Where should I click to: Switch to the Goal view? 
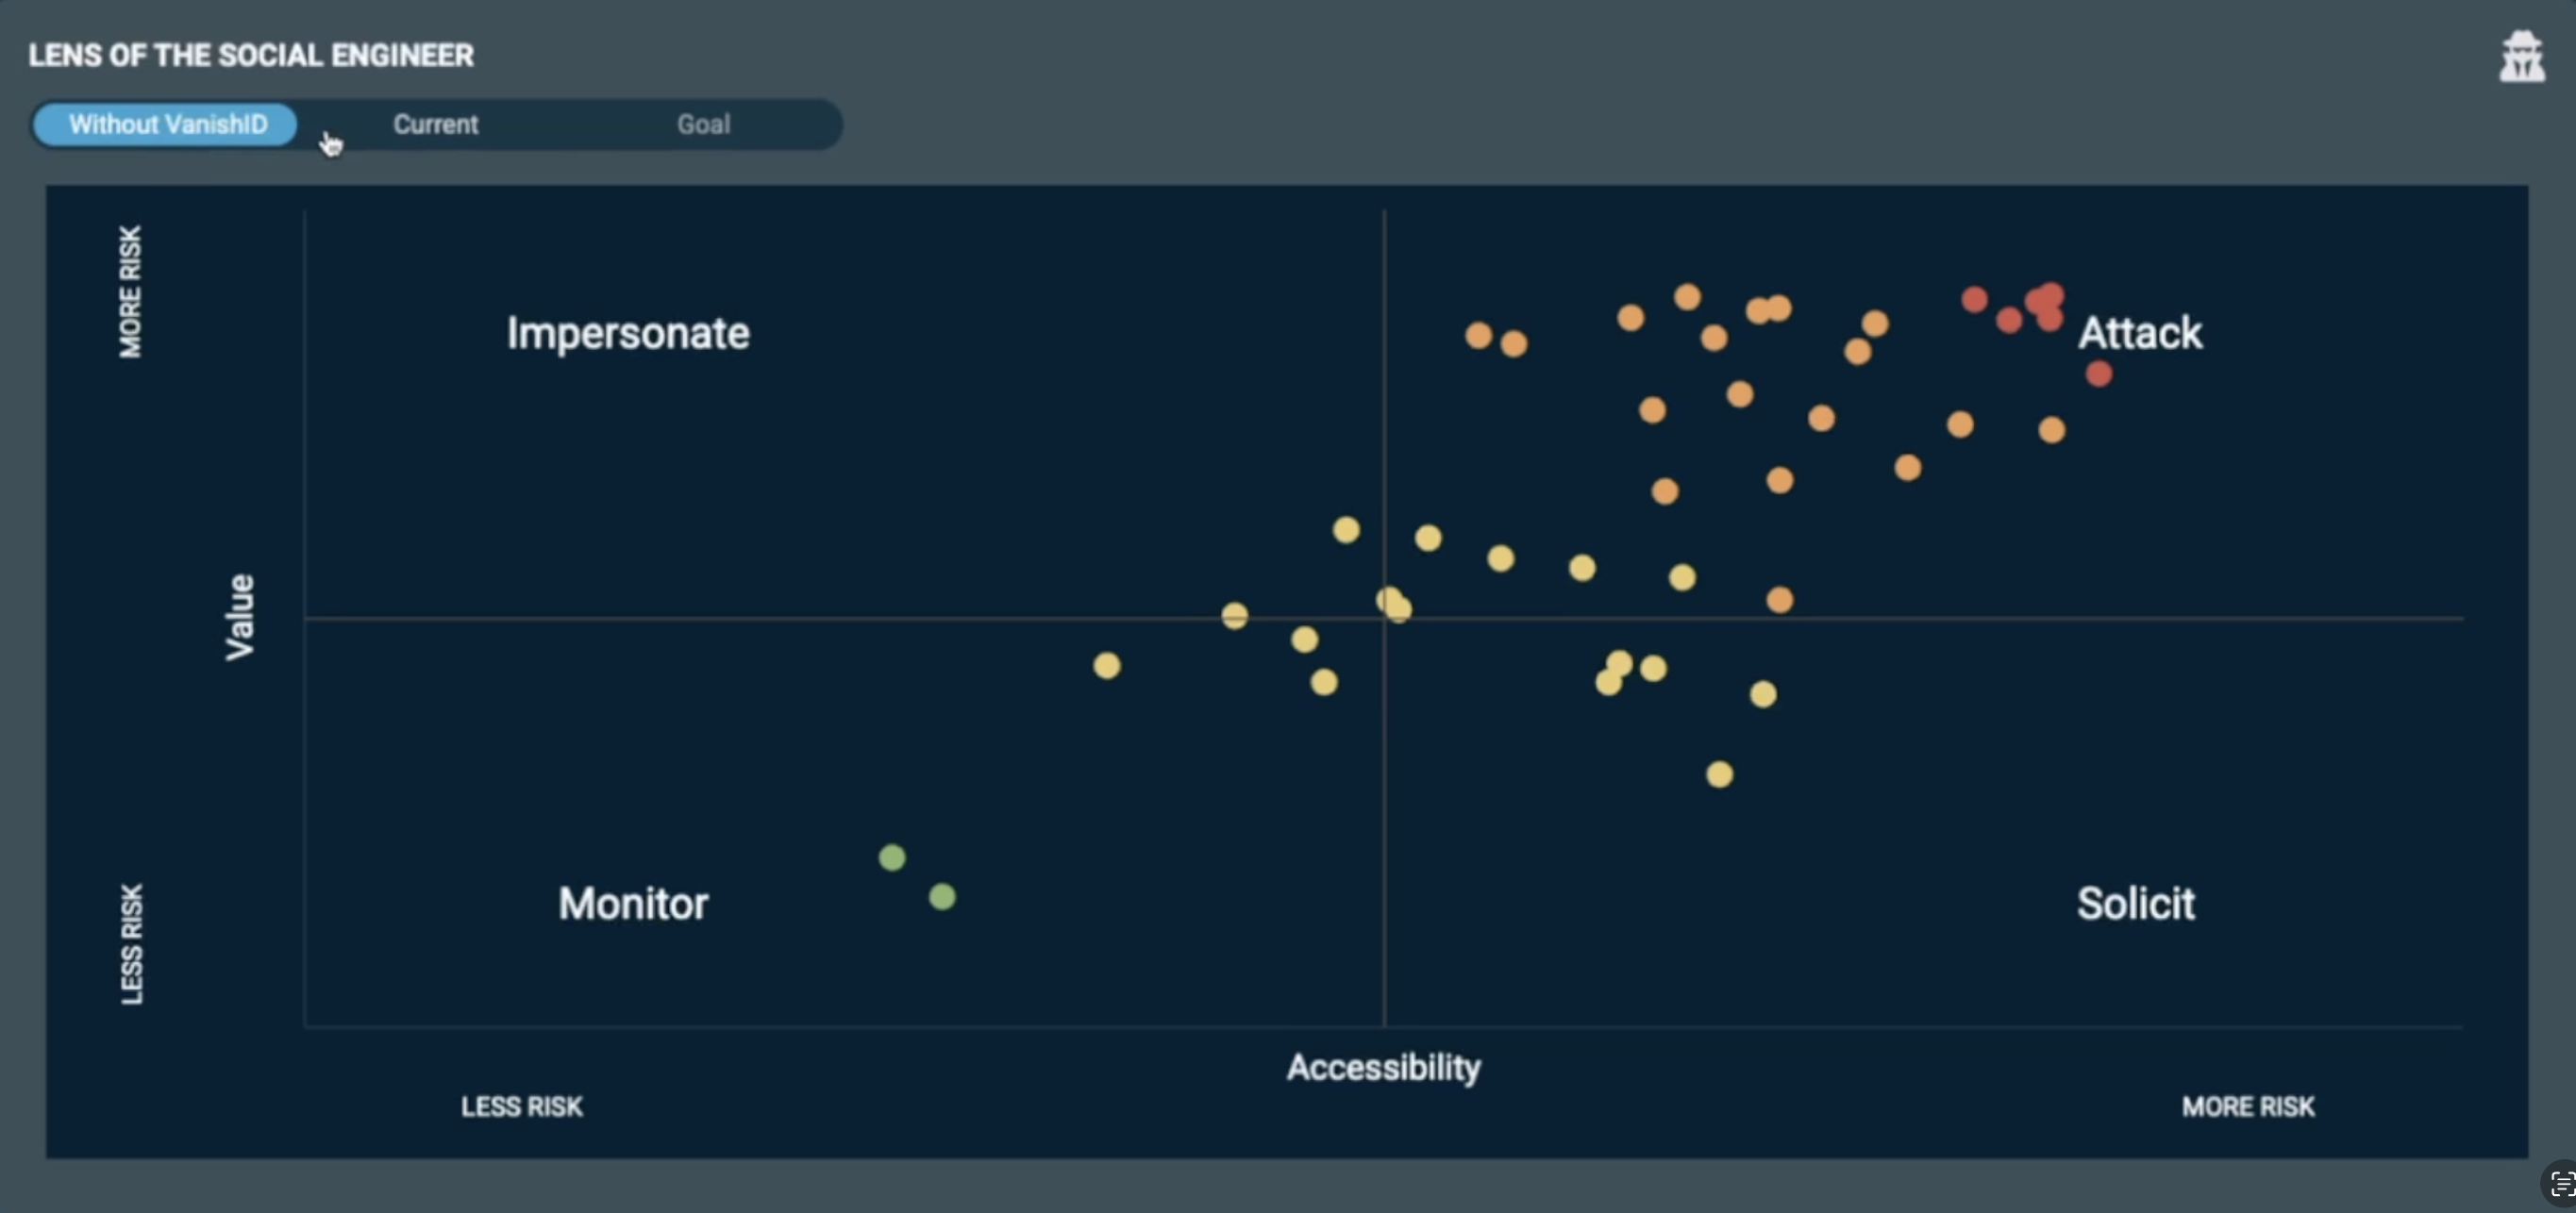point(703,125)
